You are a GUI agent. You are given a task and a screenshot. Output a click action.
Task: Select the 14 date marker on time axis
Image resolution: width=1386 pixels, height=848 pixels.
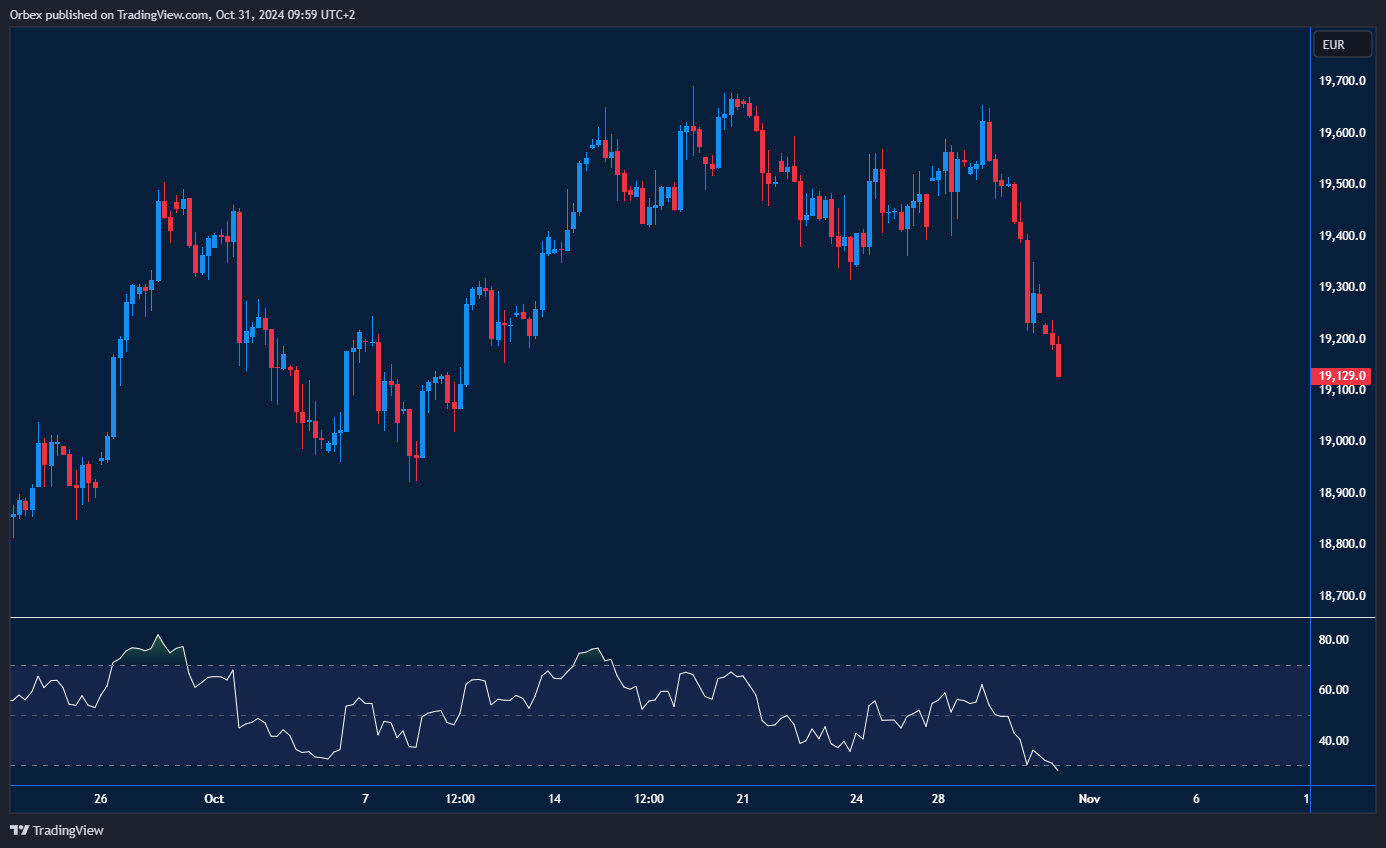click(x=554, y=799)
